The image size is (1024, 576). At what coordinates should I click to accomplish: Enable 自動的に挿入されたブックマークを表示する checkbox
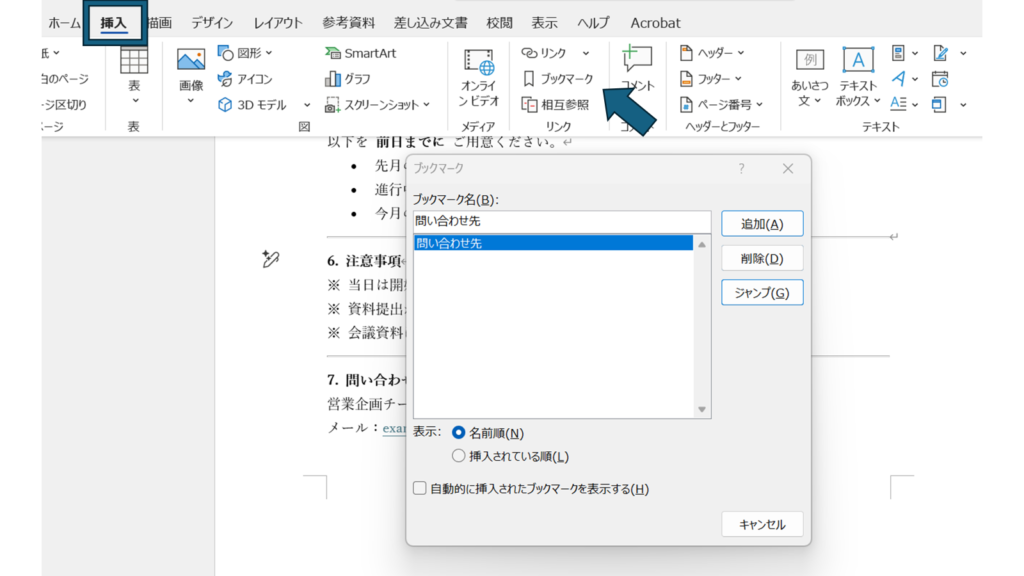click(420, 489)
